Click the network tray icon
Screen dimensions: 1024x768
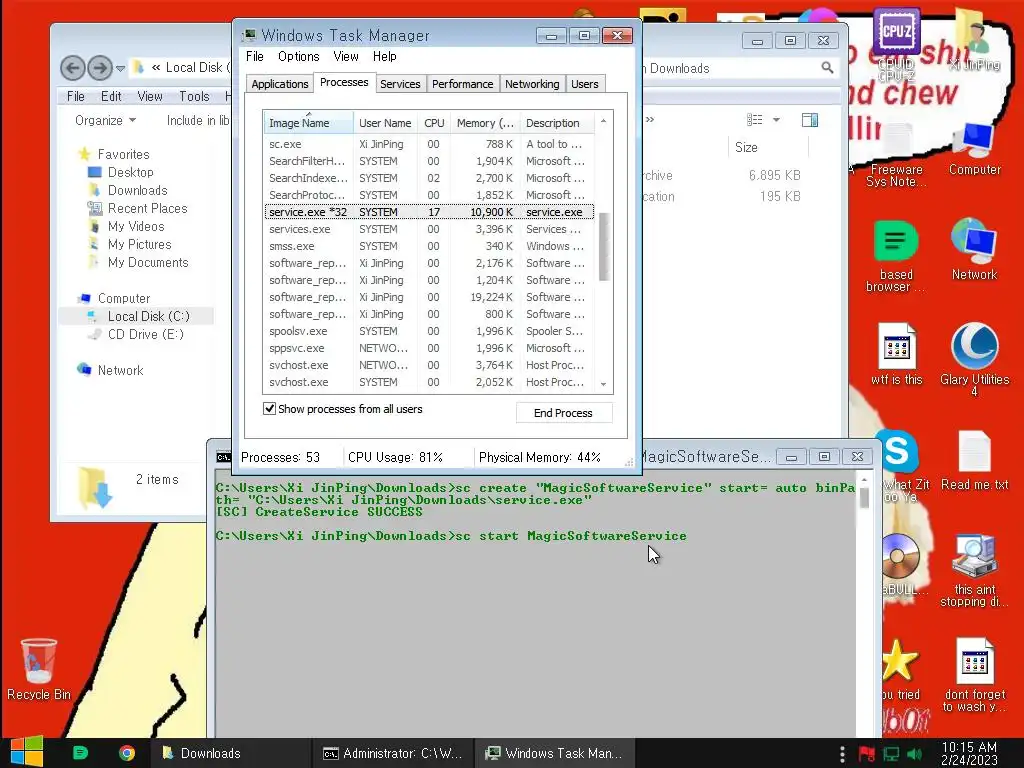[x=891, y=754]
